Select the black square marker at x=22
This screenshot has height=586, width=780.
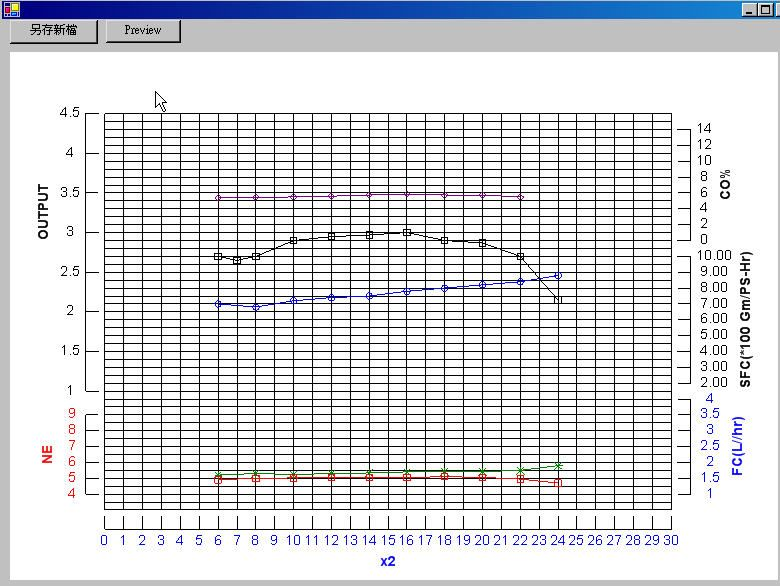(x=520, y=257)
